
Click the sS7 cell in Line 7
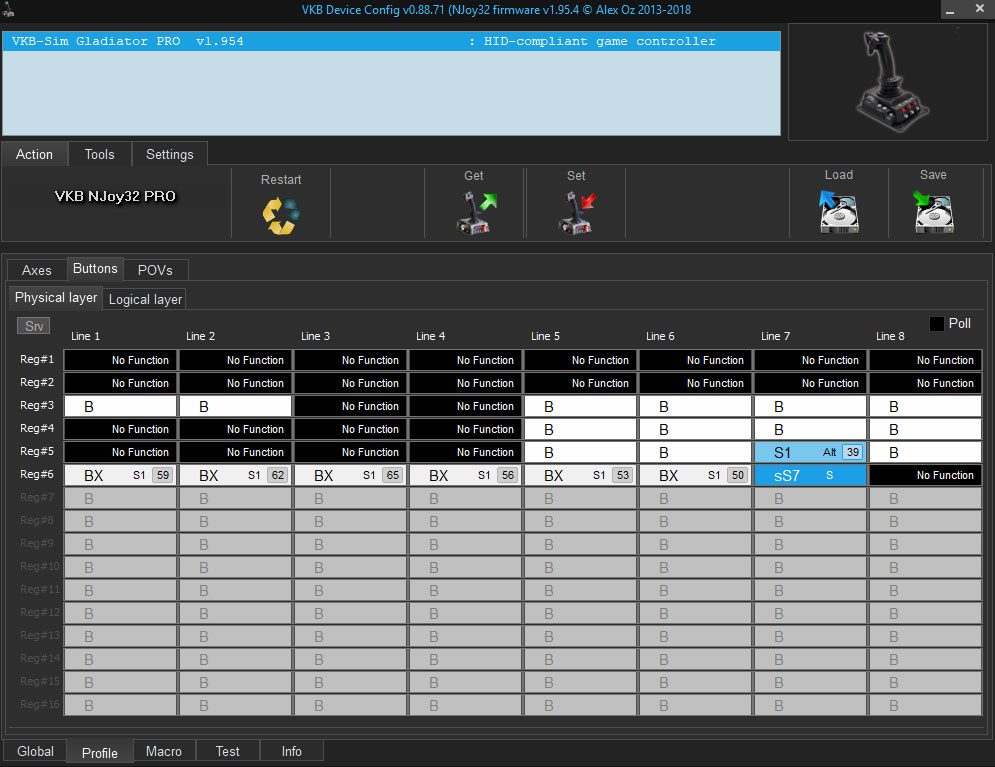810,475
